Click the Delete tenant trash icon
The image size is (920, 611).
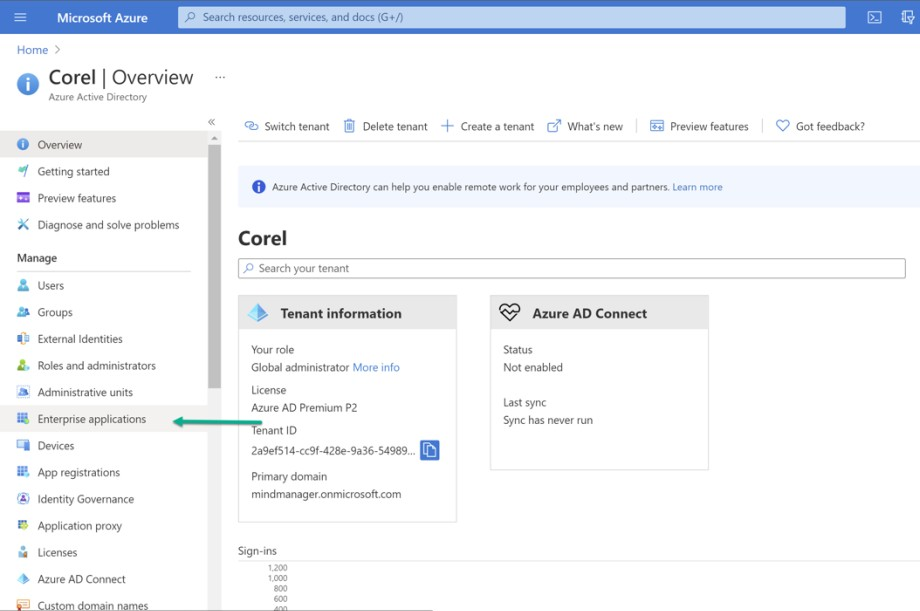(349, 126)
